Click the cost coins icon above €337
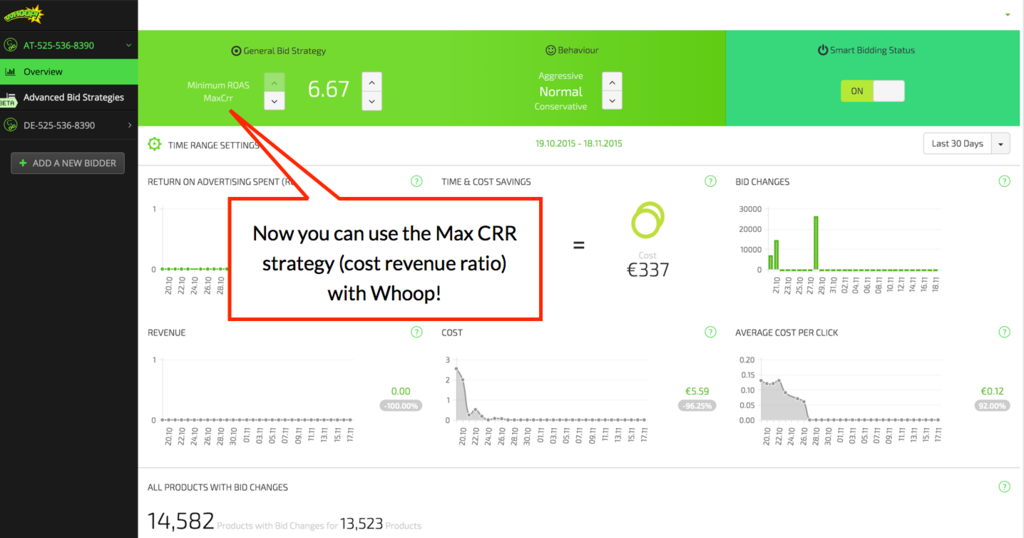1024x538 pixels. click(x=647, y=220)
